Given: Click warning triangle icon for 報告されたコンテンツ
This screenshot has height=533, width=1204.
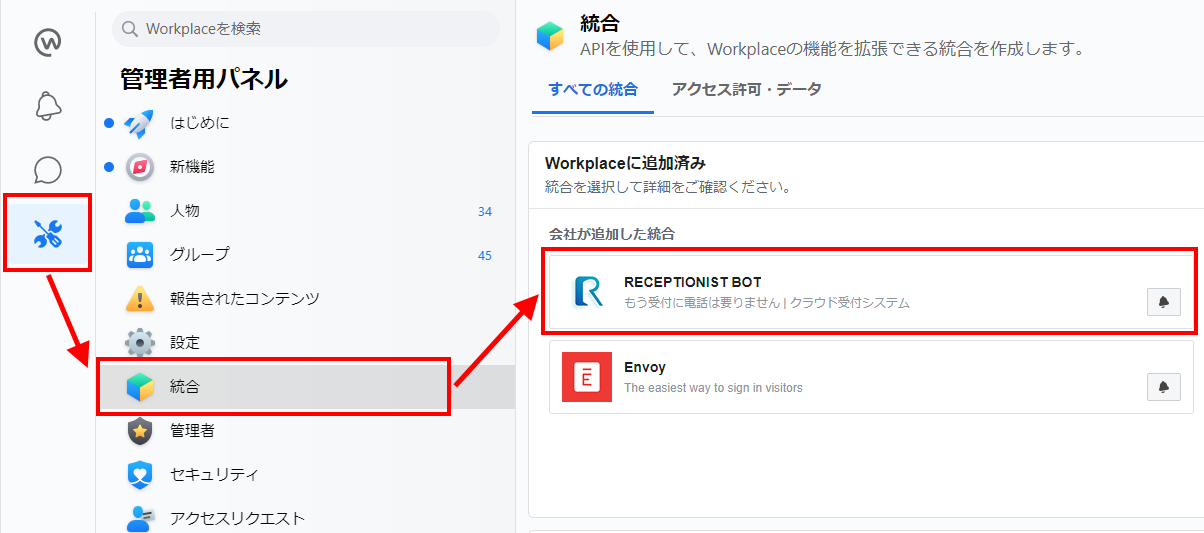Looking at the screenshot, I should tap(140, 299).
